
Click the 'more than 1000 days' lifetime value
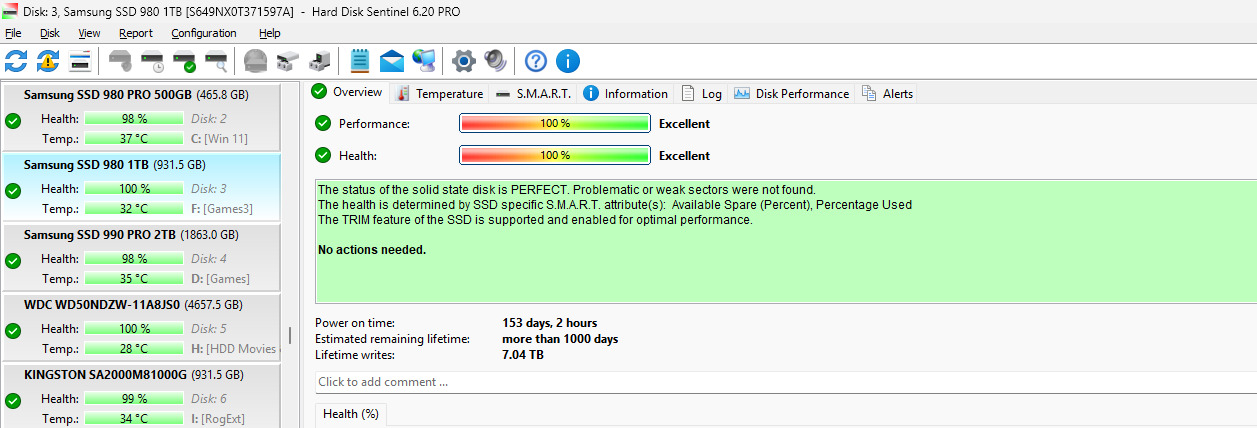pos(560,339)
